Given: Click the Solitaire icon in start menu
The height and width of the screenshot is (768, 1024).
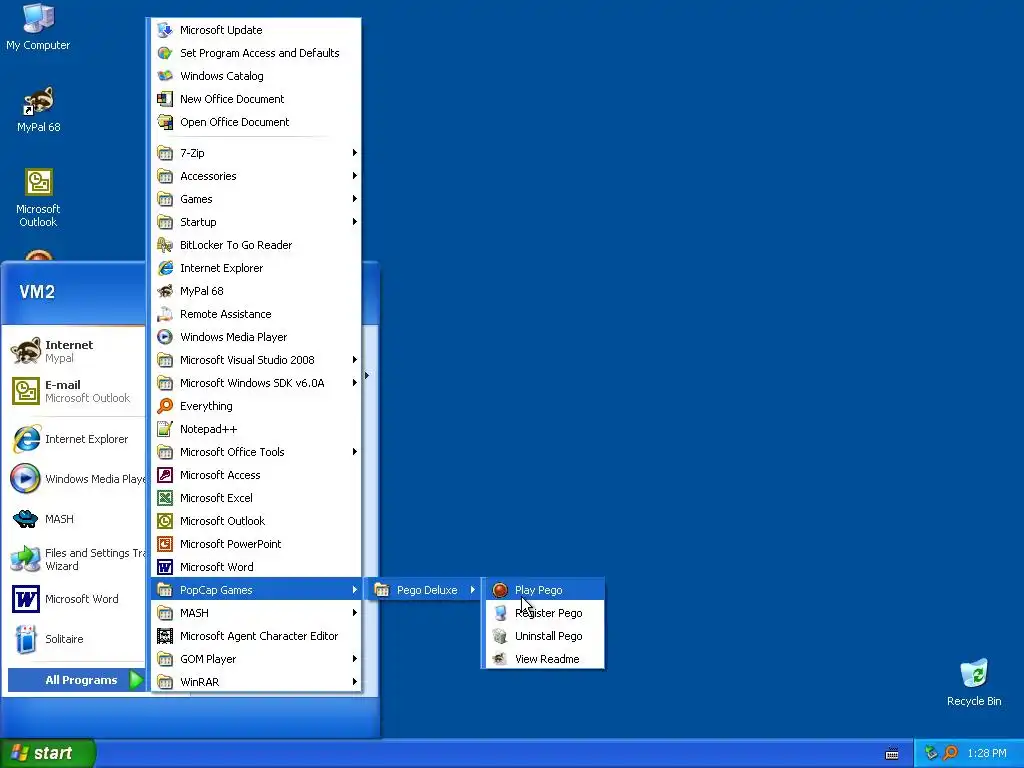Looking at the screenshot, I should tap(25, 639).
